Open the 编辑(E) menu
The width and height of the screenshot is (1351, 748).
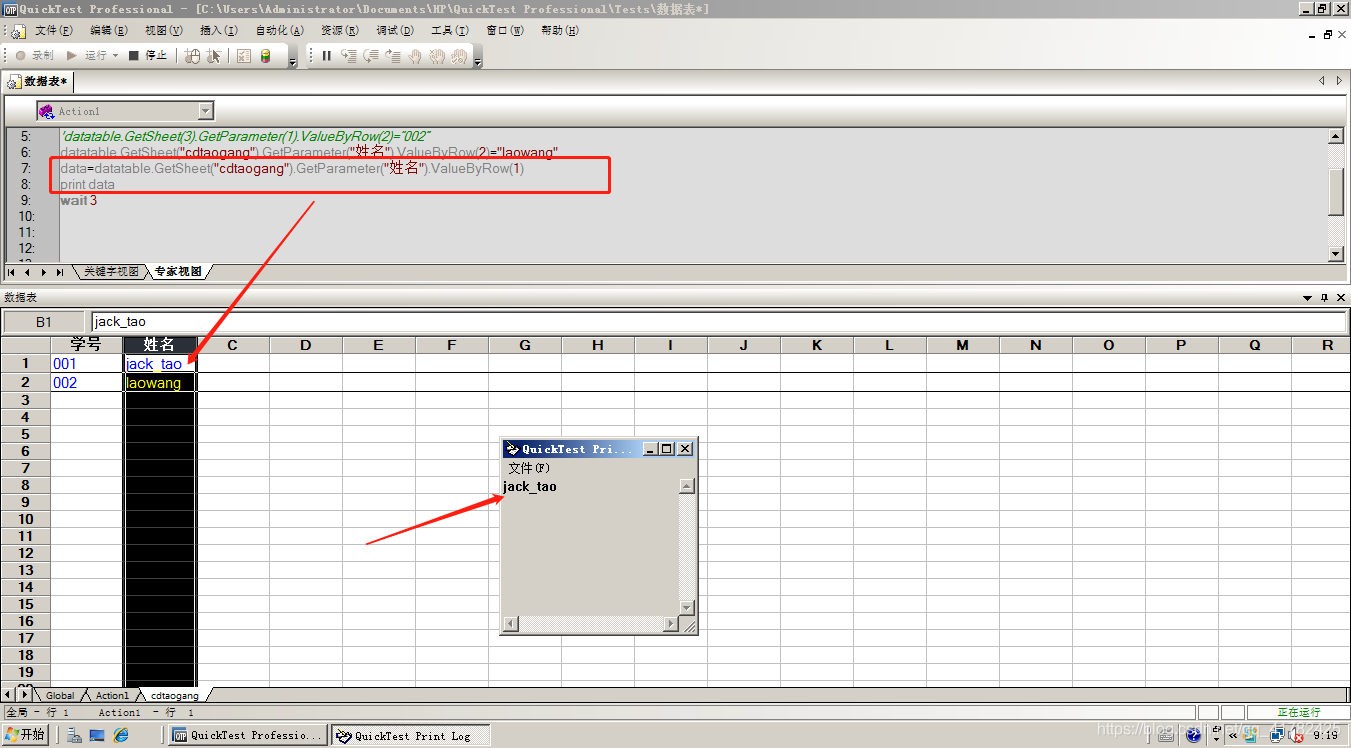109,31
